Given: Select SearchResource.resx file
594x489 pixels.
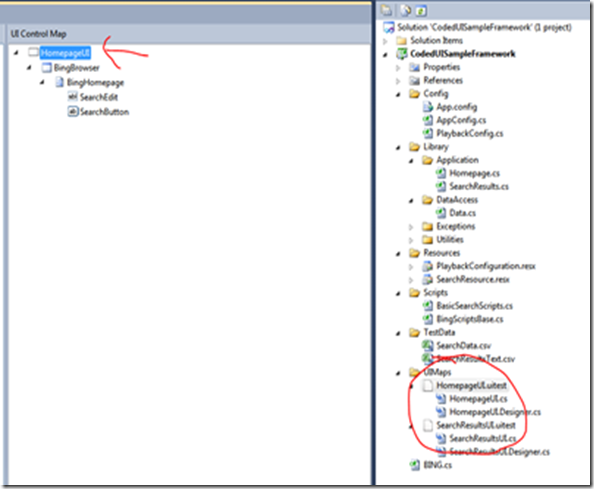Looking at the screenshot, I should tap(473, 280).
